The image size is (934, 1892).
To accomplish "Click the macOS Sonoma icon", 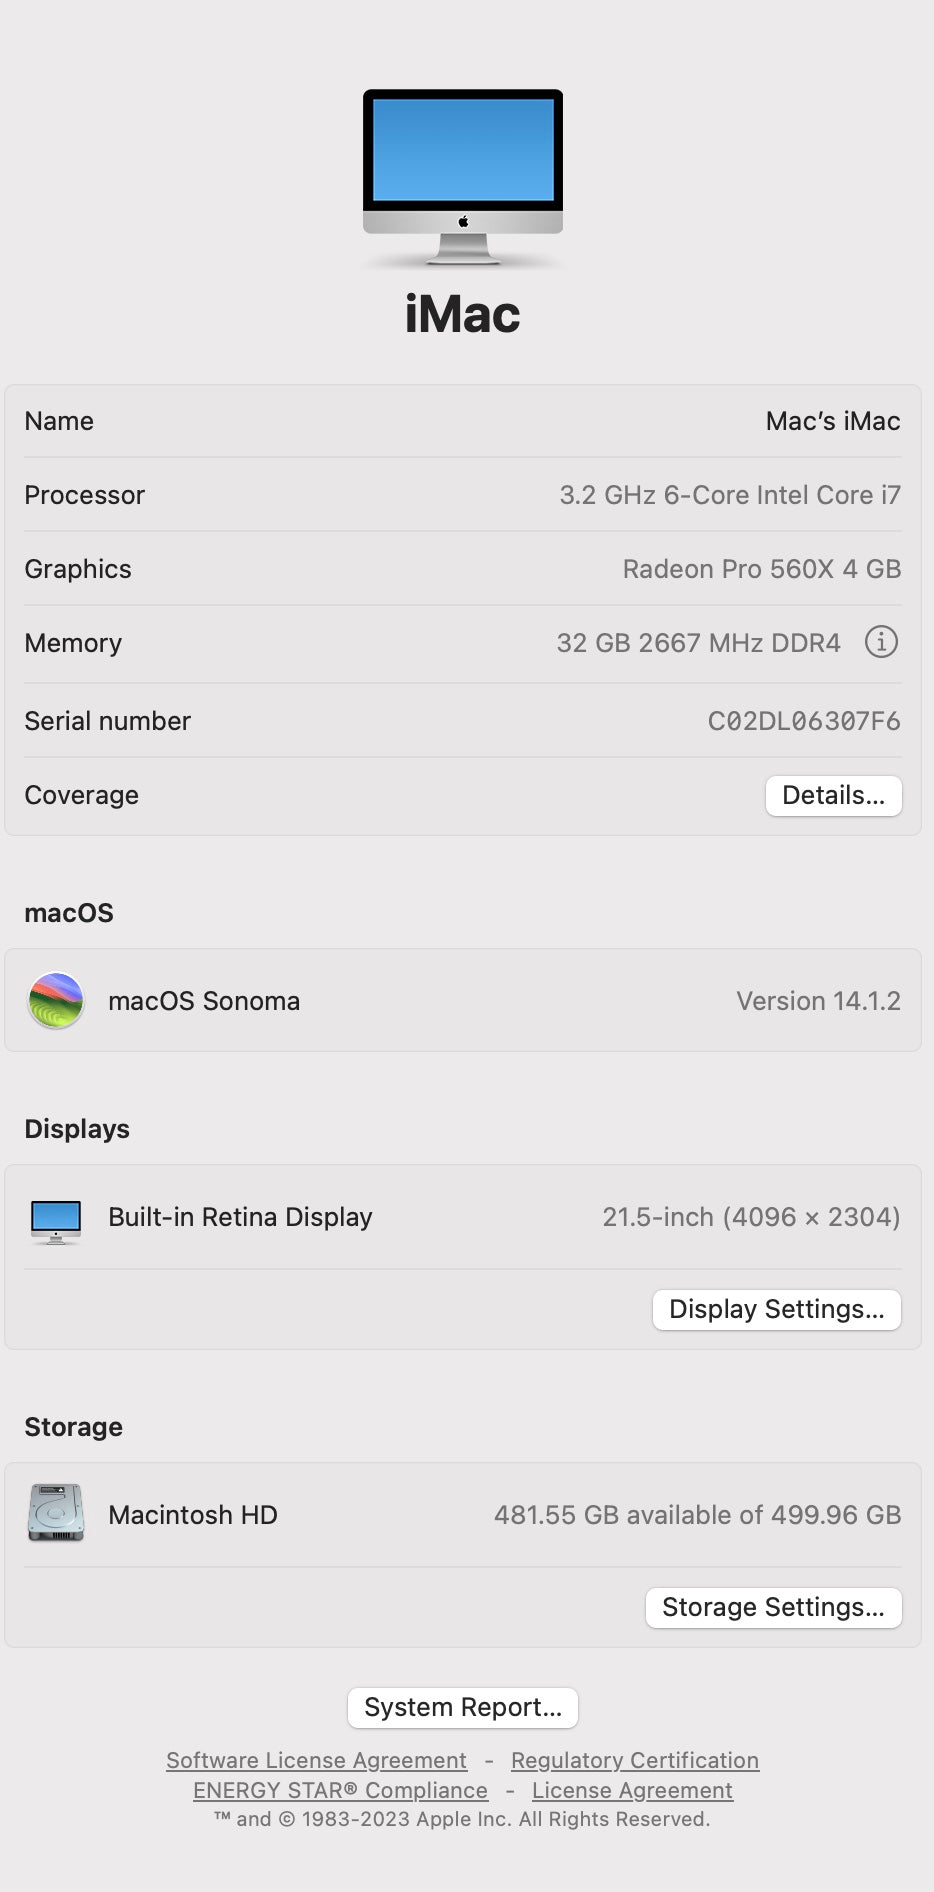I will pos(56,1001).
